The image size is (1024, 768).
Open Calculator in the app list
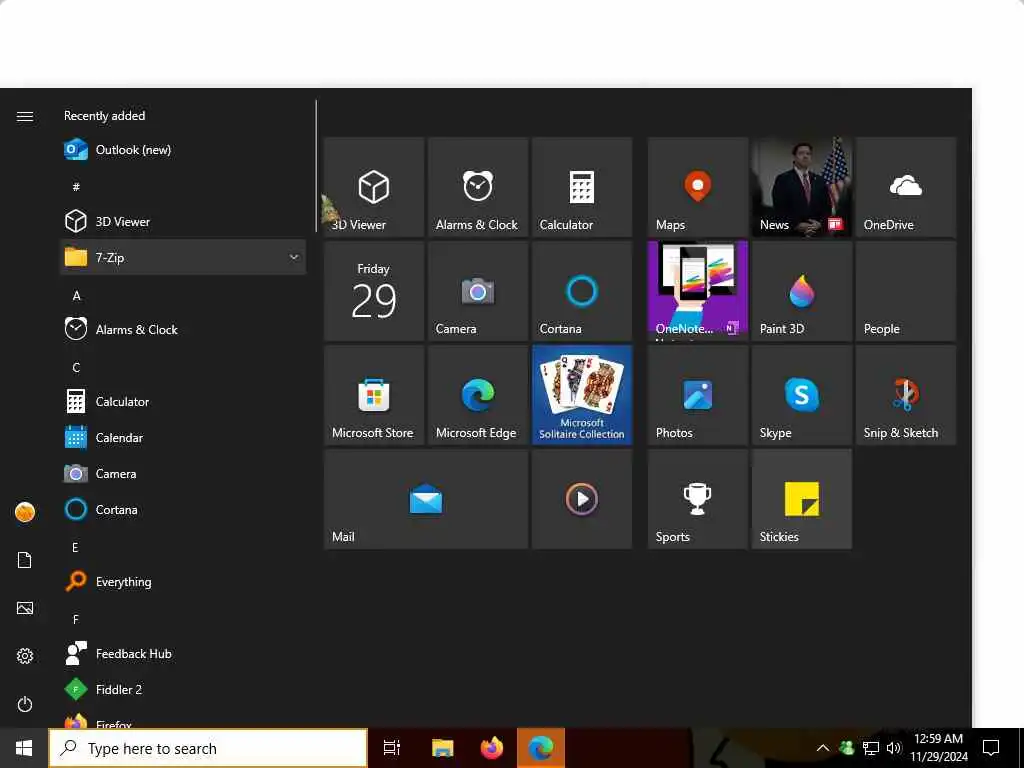click(x=183, y=401)
